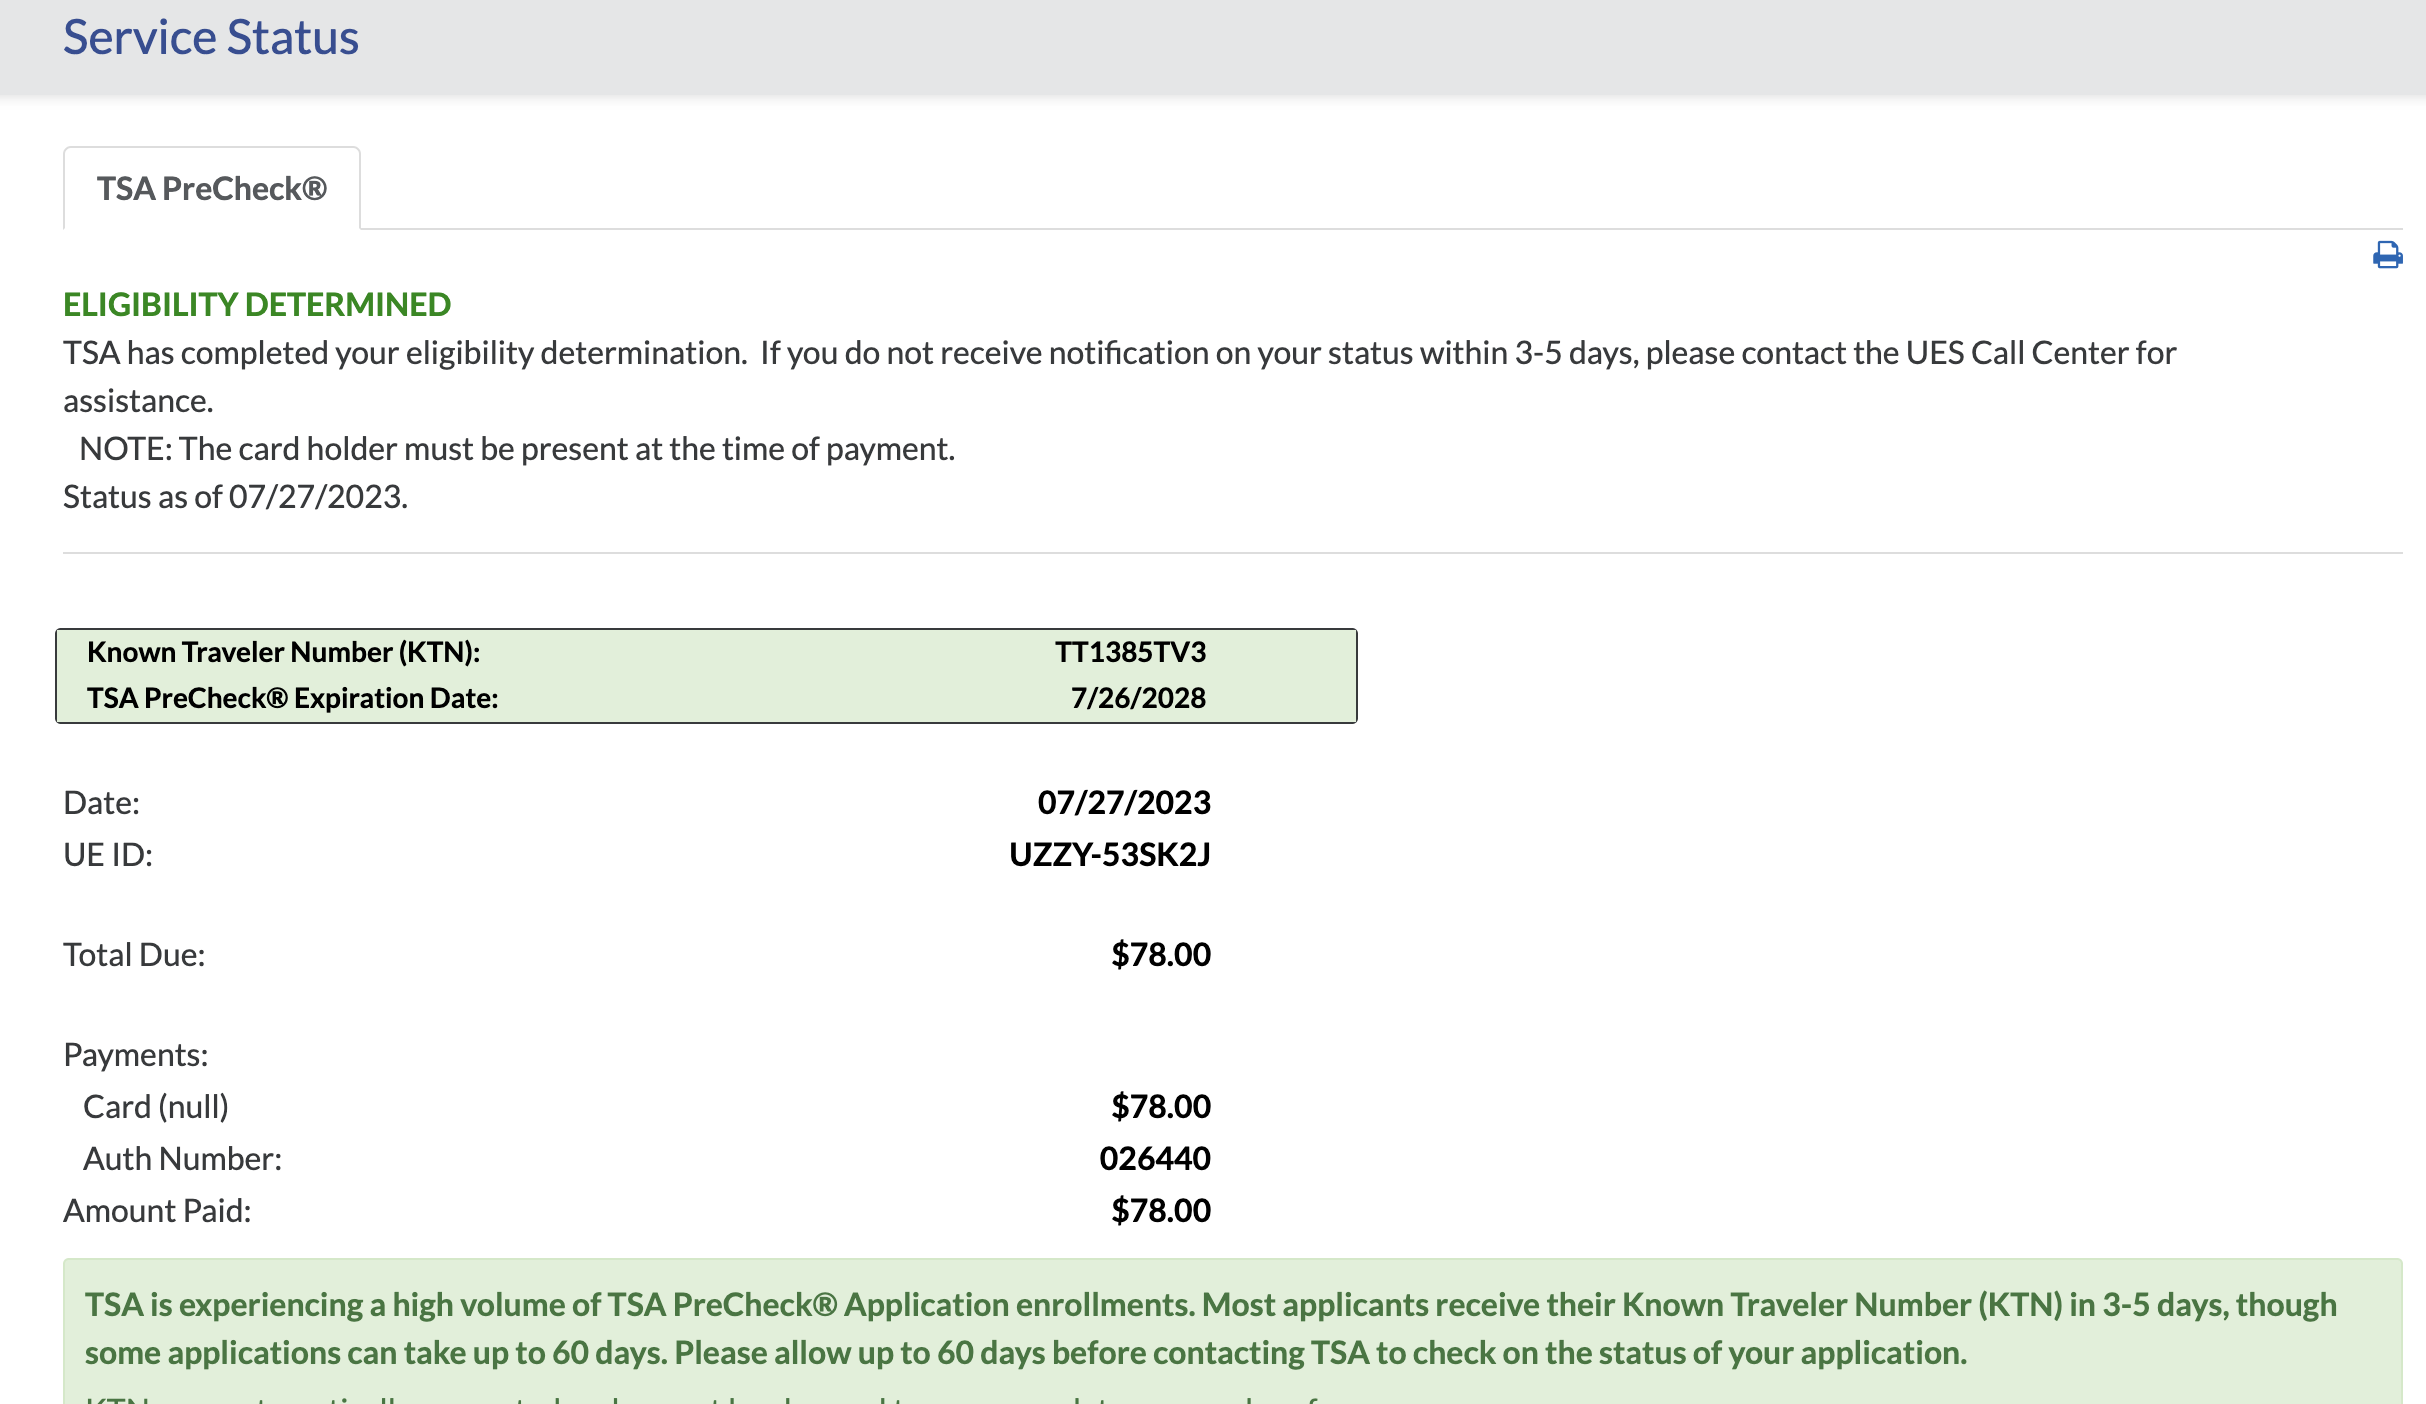Click the Service Status heading

210,38
